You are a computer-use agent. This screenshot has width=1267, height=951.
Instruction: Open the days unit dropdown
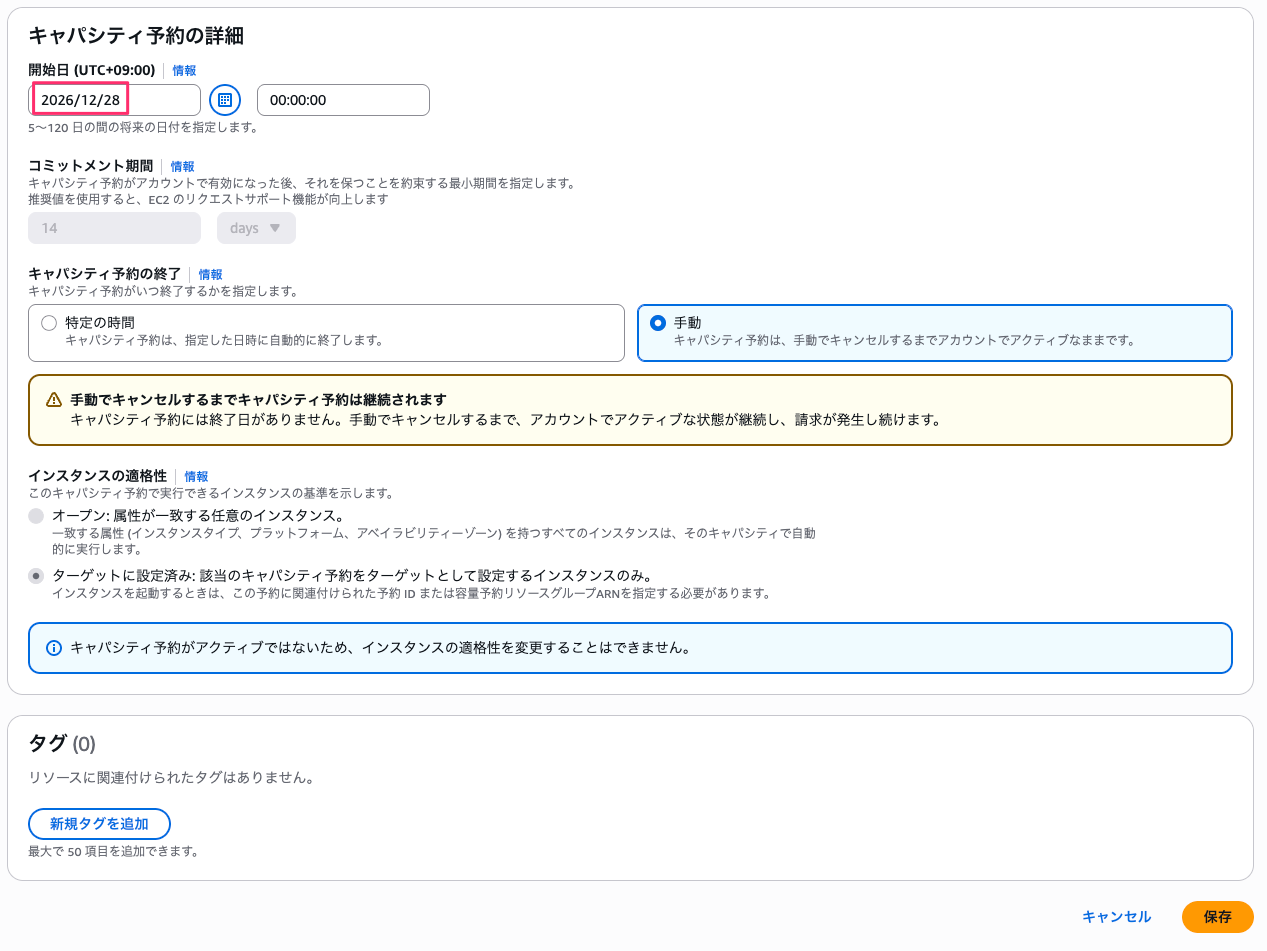[256, 228]
